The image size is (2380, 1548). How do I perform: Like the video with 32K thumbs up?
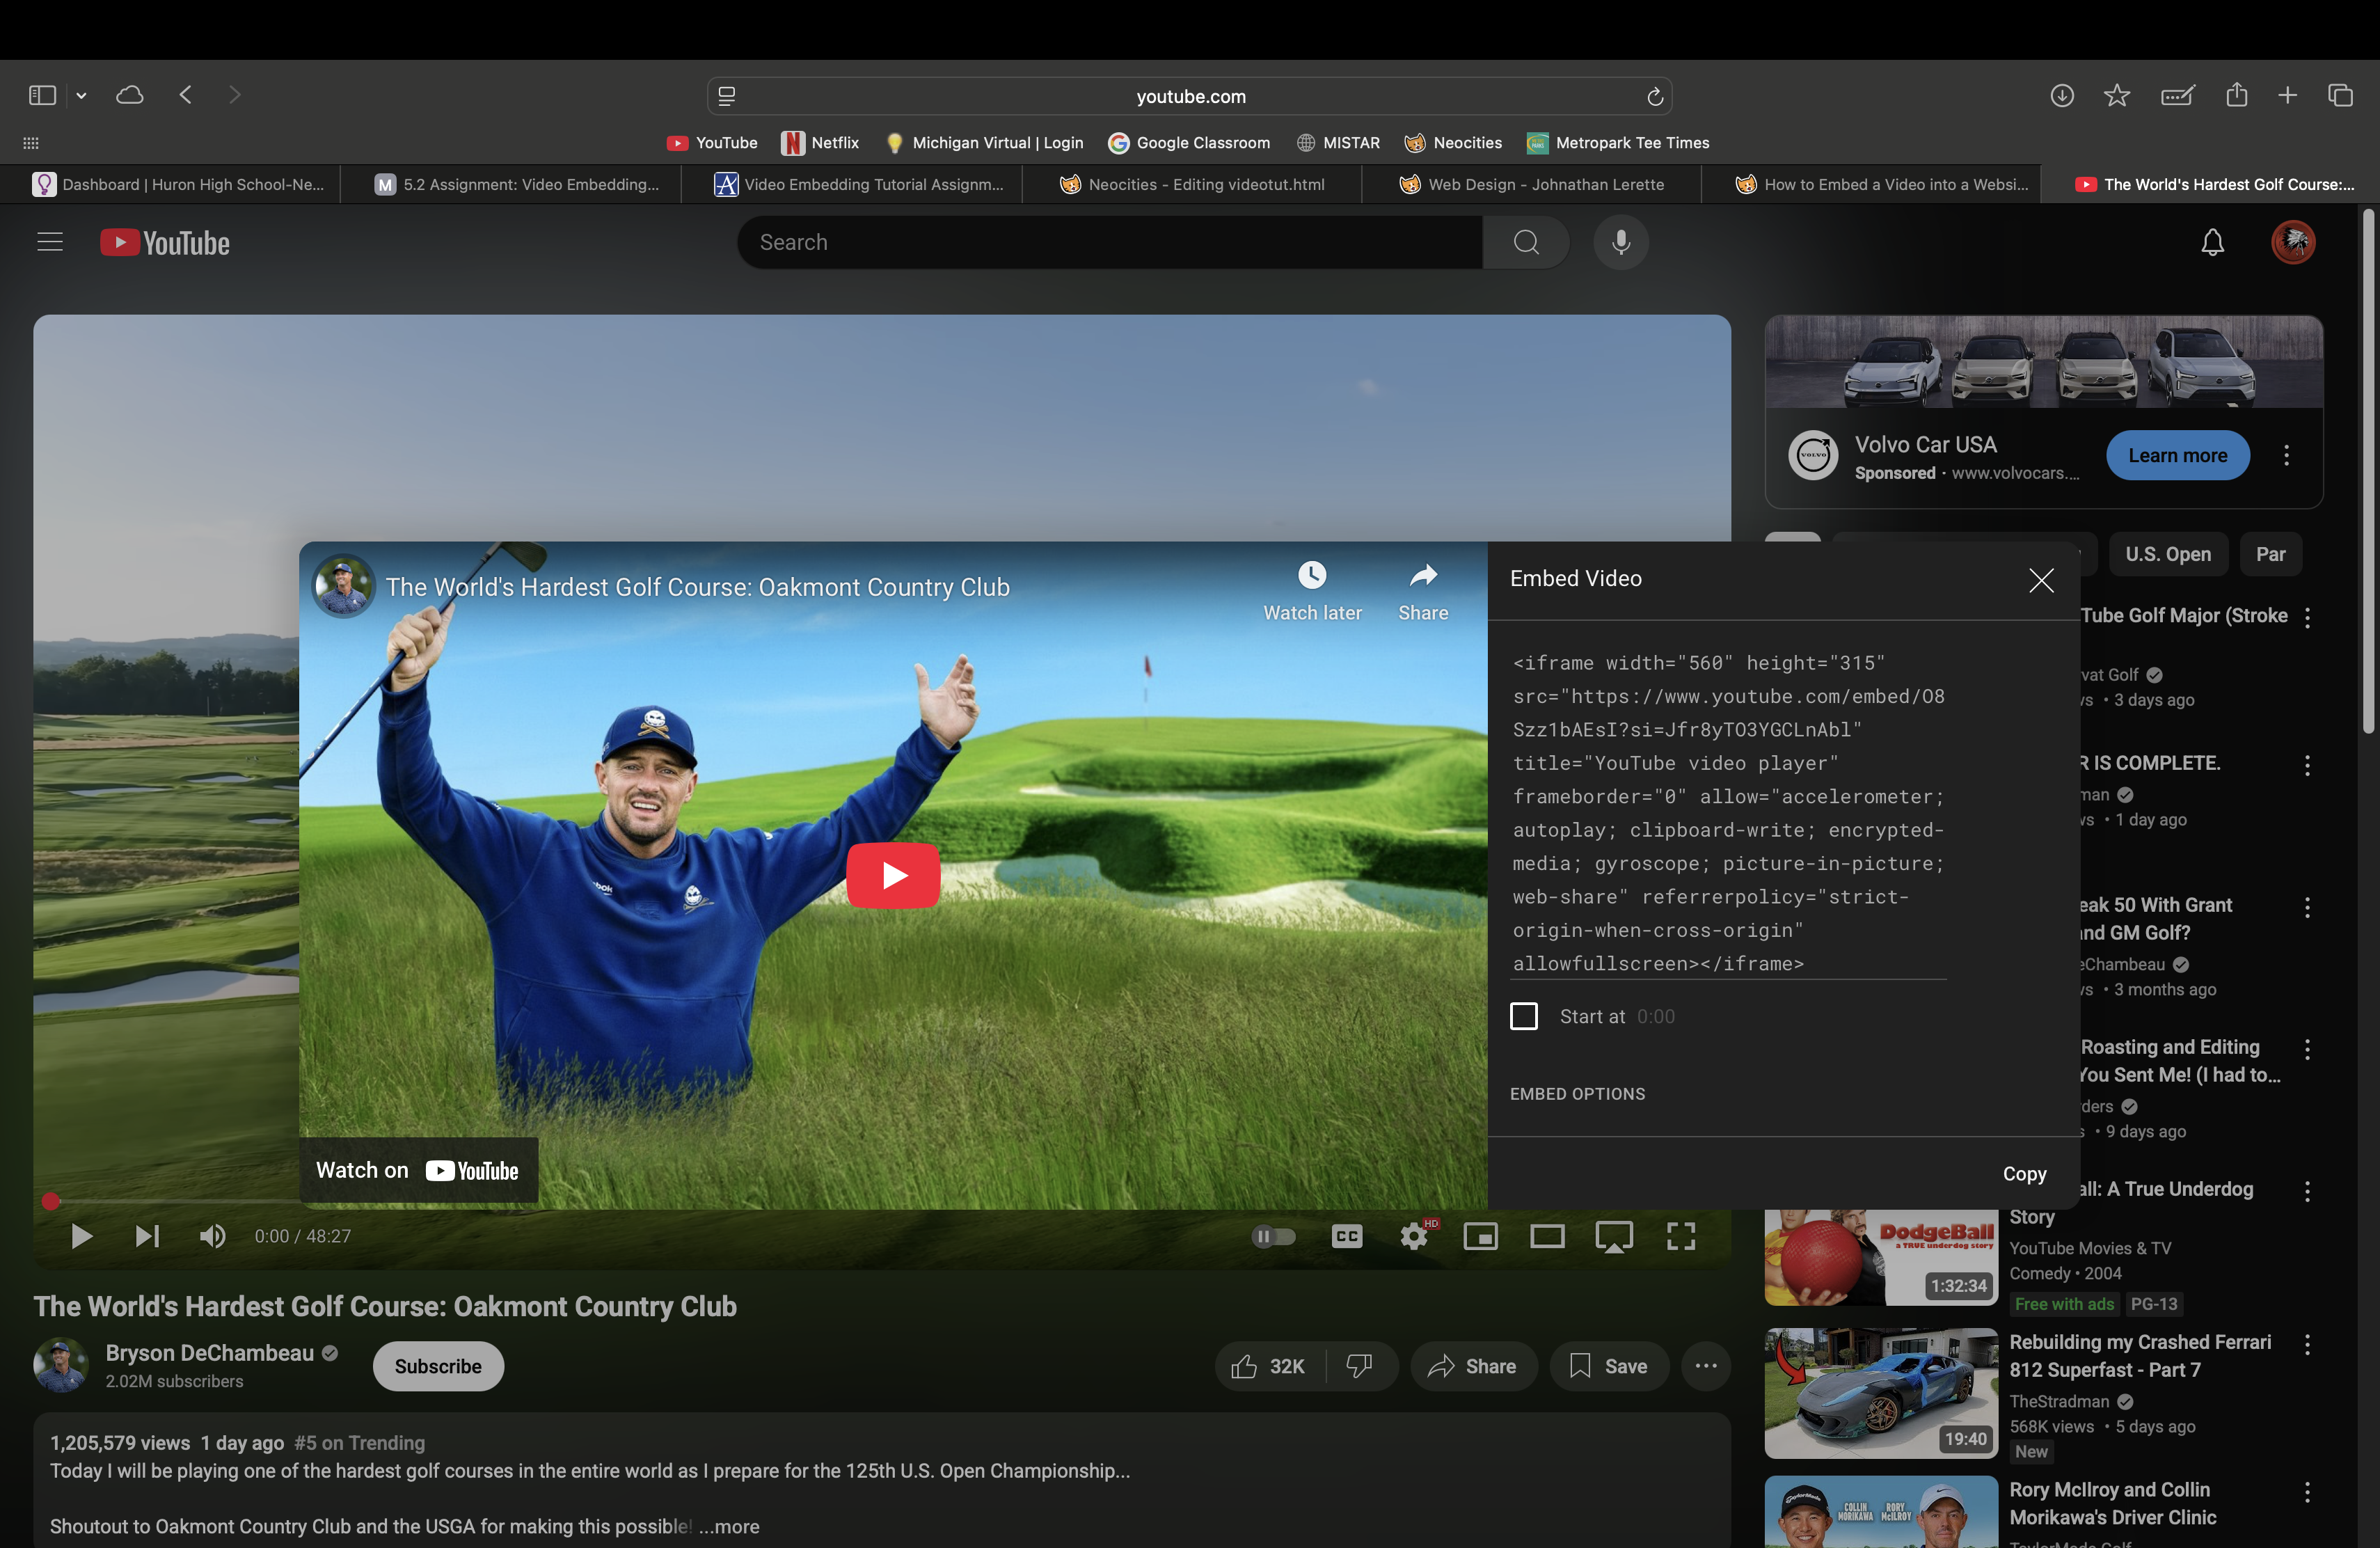click(1268, 1366)
